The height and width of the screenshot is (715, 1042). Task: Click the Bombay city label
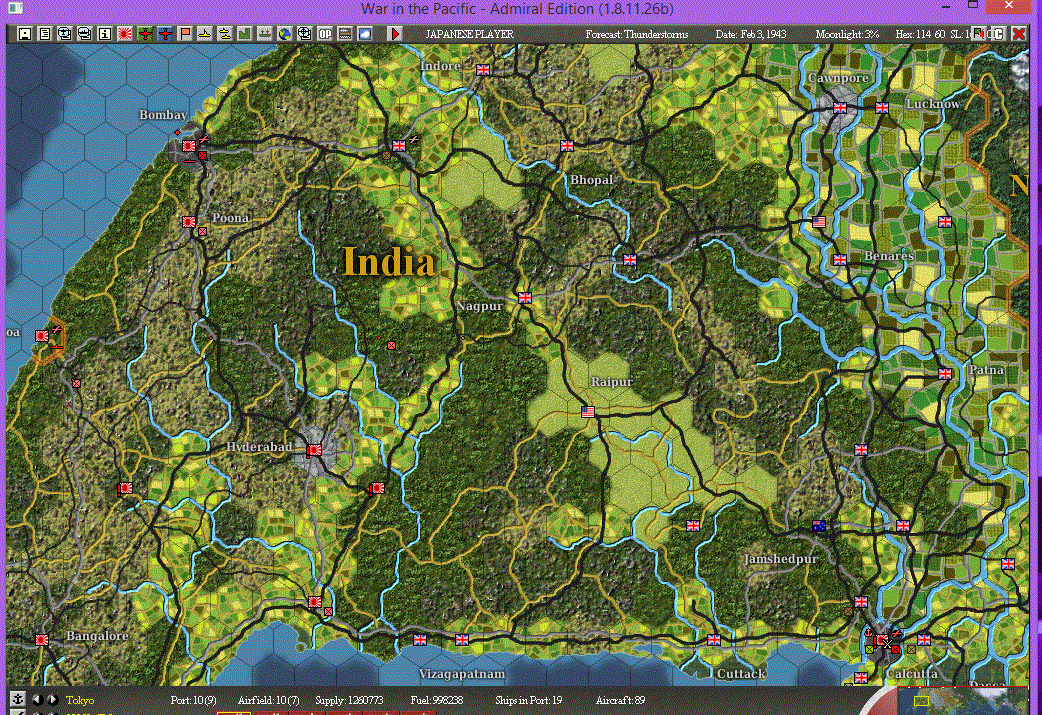click(x=163, y=115)
